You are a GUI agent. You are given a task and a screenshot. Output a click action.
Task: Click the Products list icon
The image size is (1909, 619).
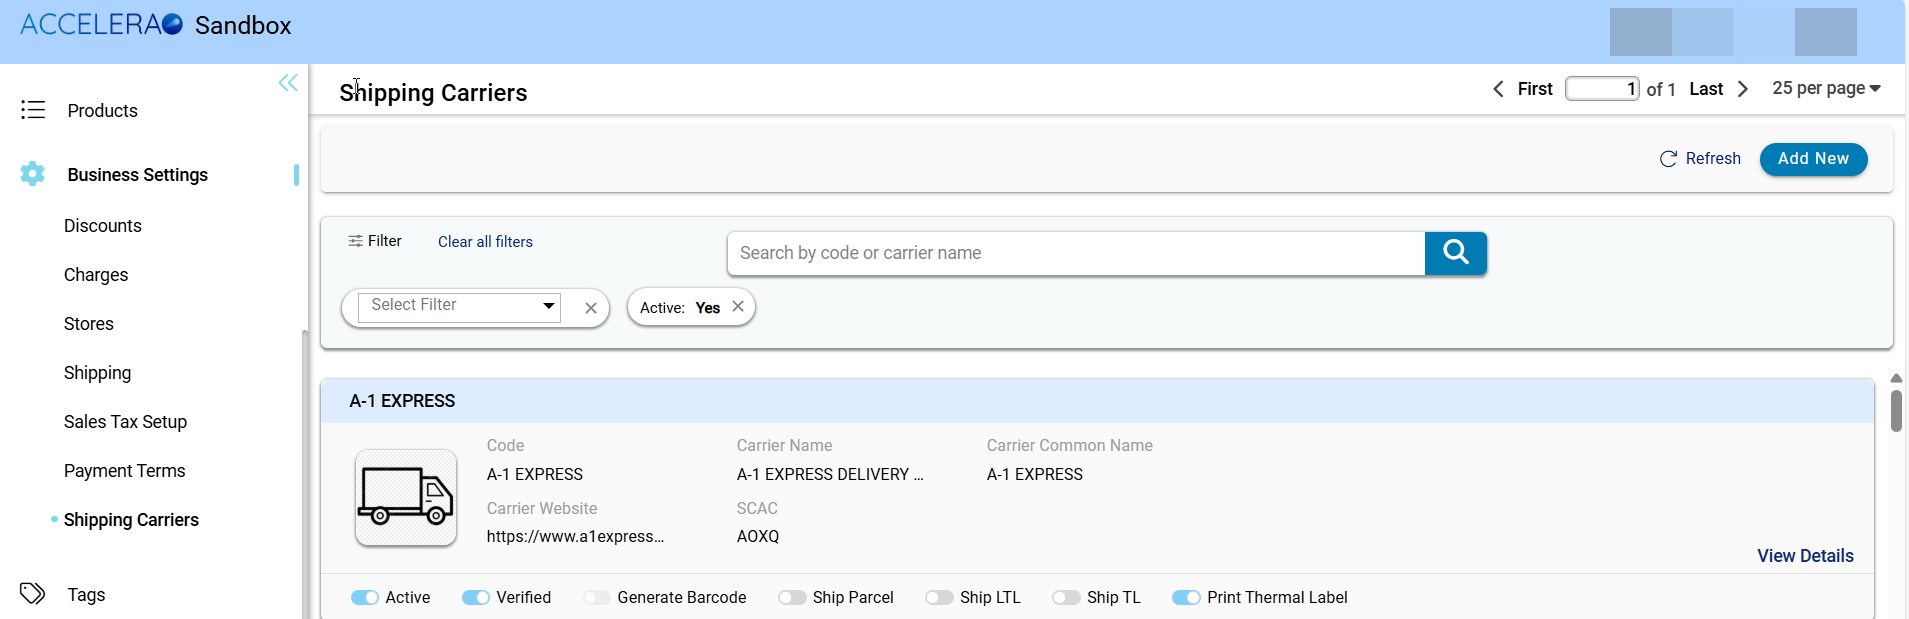coord(33,110)
